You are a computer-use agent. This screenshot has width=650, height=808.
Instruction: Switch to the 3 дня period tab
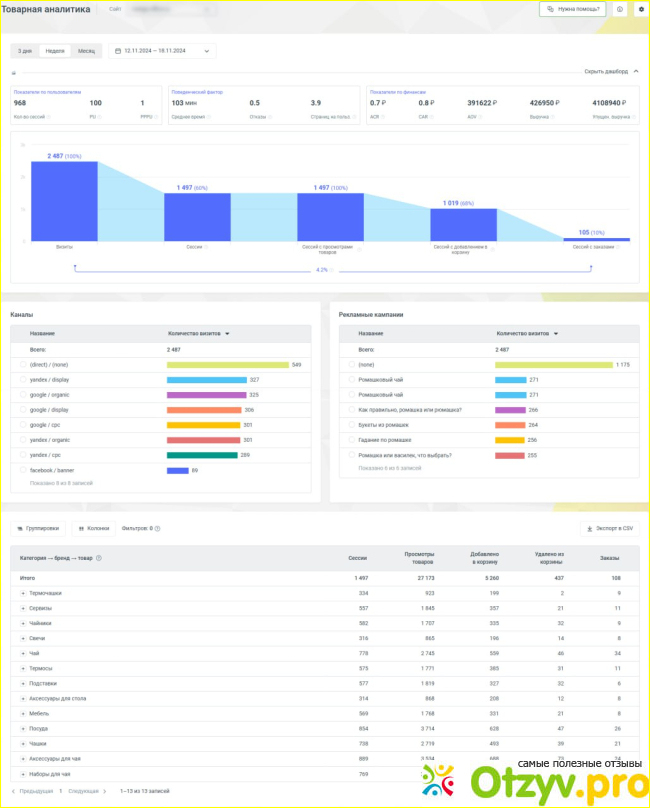(x=25, y=50)
